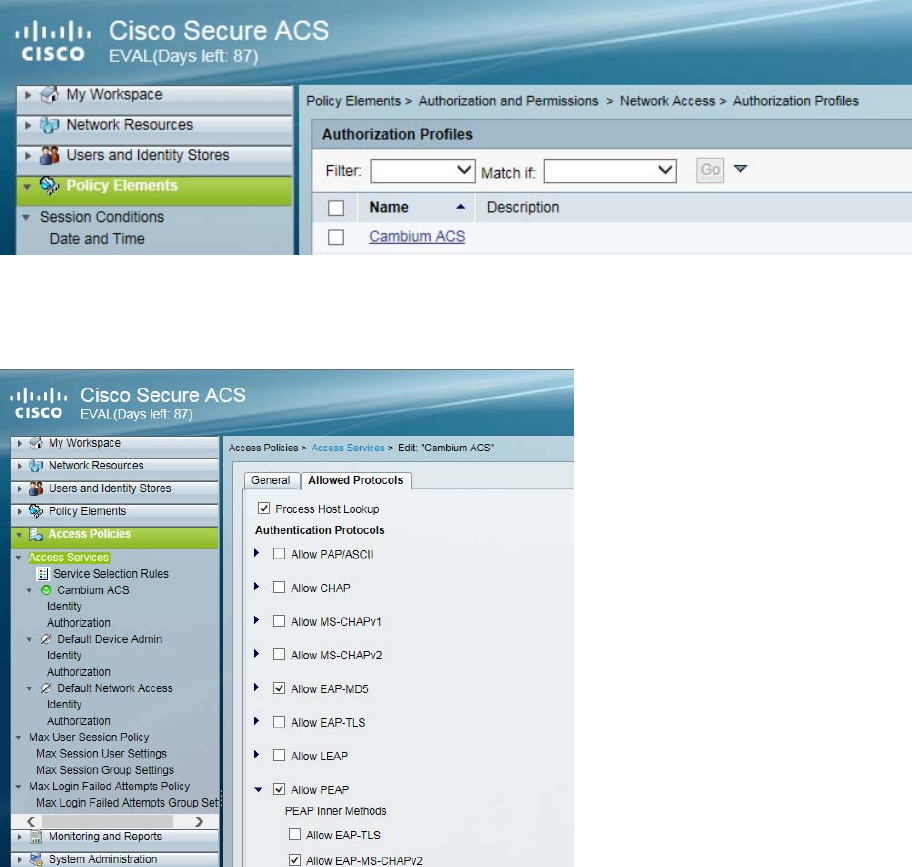This screenshot has height=867, width=912.
Task: Open Policy Elements menu in the top window
Action: pos(154,191)
